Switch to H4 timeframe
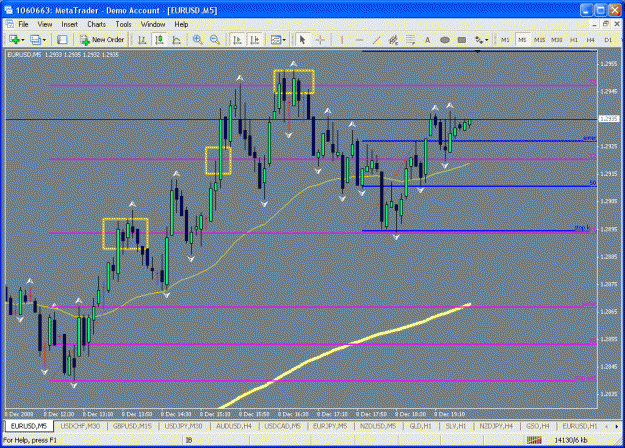625x448 pixels. [x=591, y=40]
